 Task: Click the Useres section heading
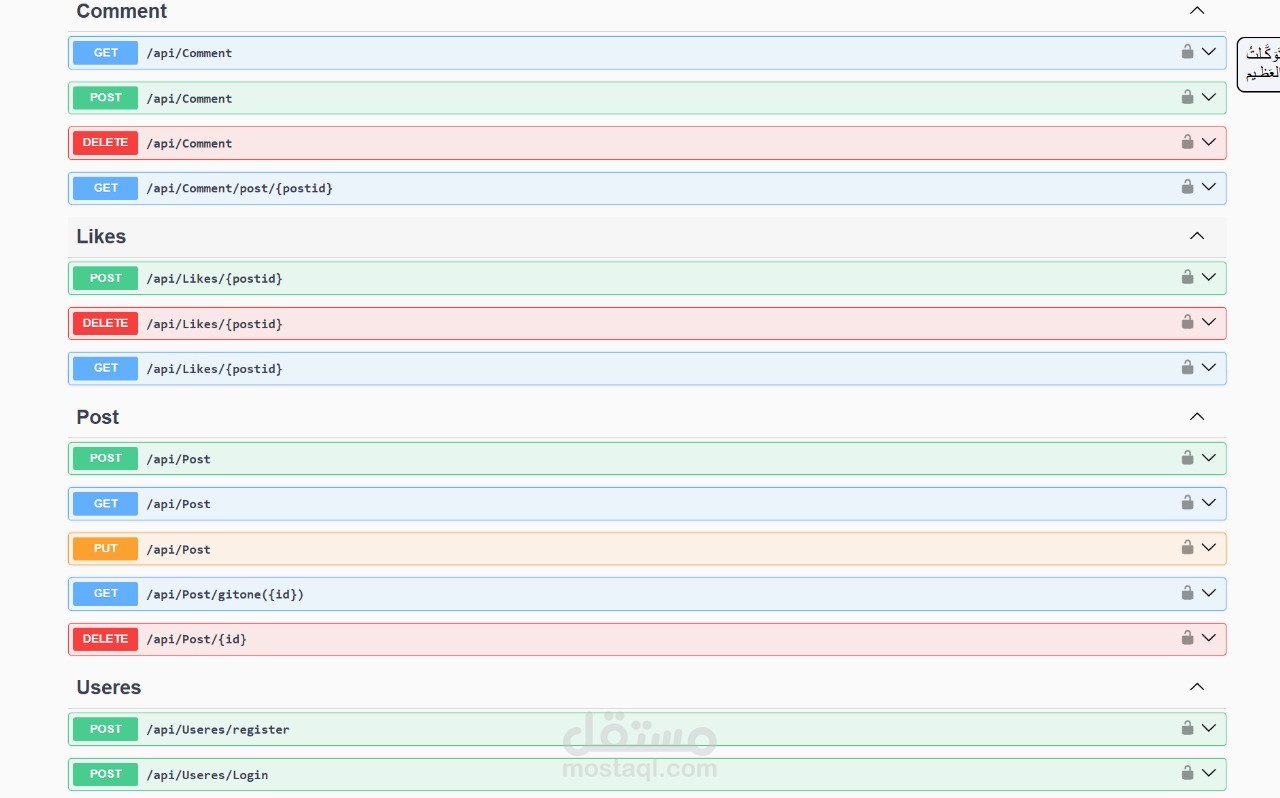(109, 687)
